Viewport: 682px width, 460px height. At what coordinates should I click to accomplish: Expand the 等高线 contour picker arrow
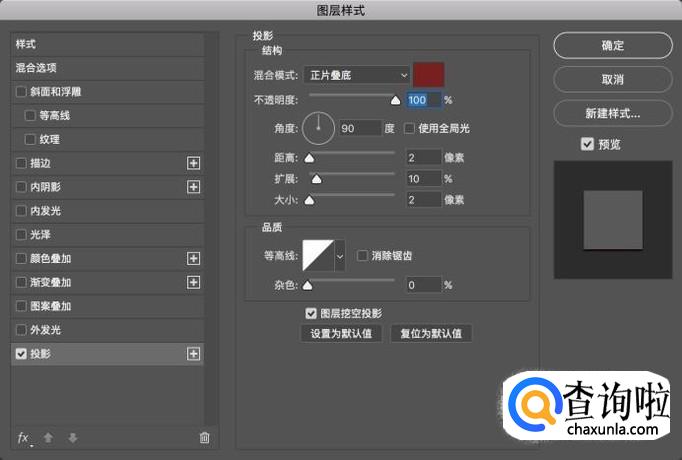pos(339,256)
